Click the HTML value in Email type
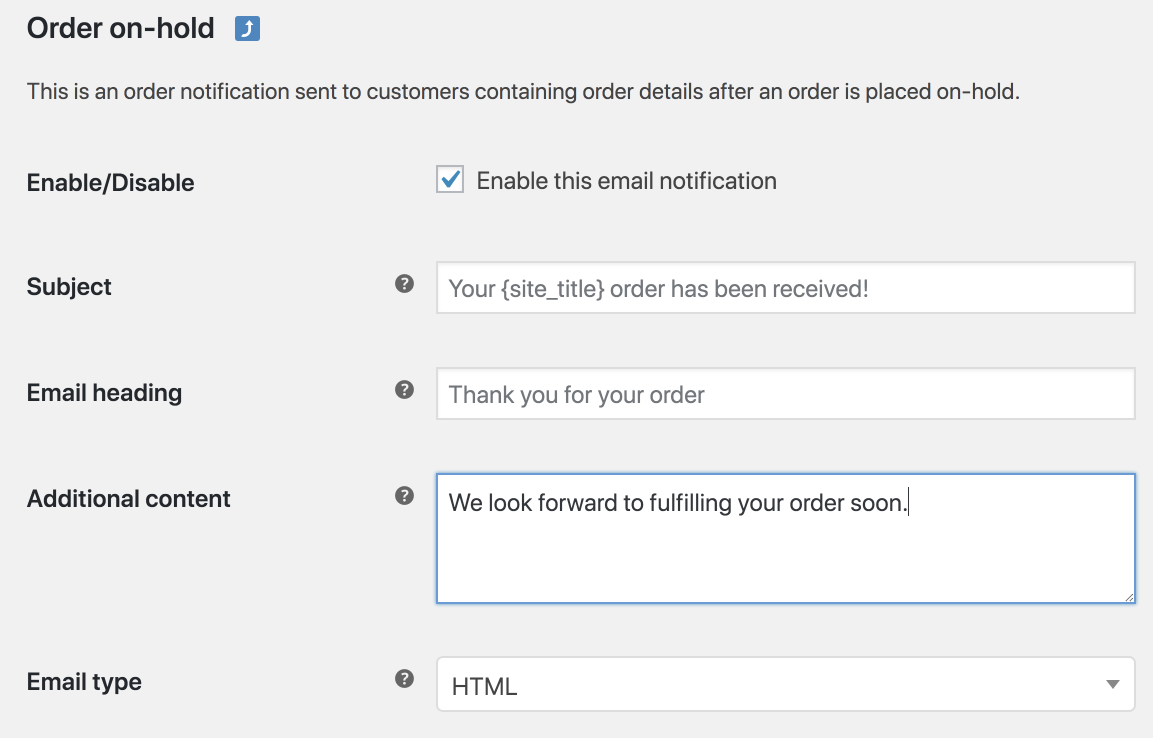Screen dimensions: 1153x738 pyautogui.click(x=485, y=686)
